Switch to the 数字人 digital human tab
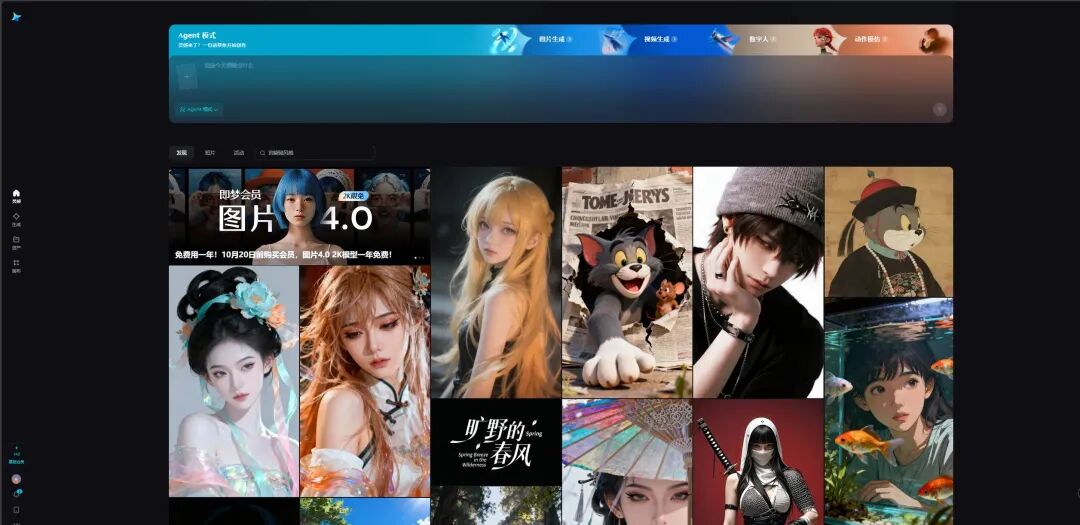This screenshot has width=1080, height=525. click(759, 40)
